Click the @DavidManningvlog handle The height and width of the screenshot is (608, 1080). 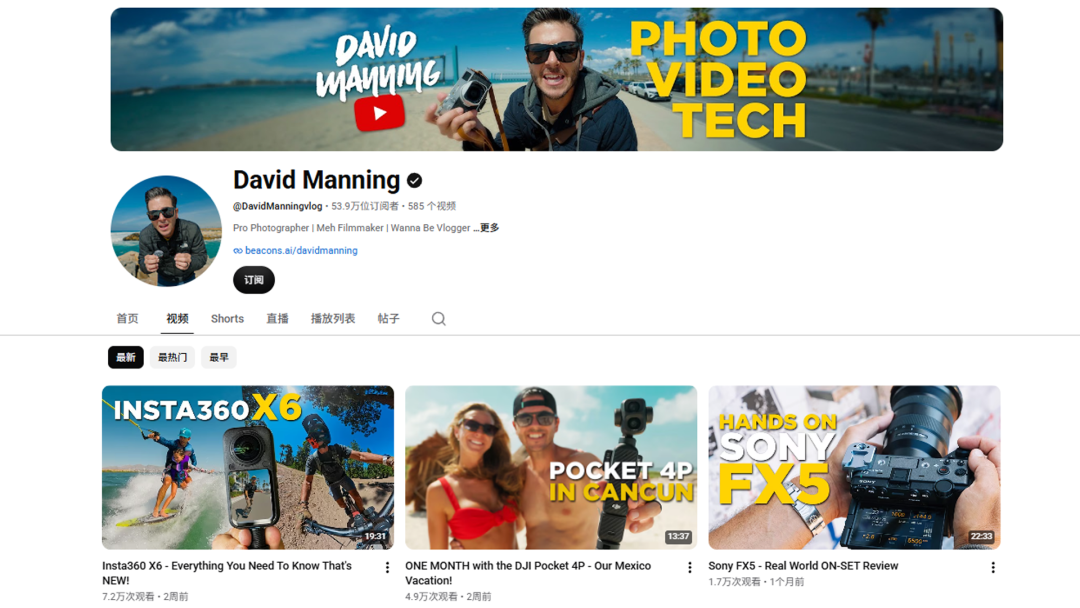(278, 206)
